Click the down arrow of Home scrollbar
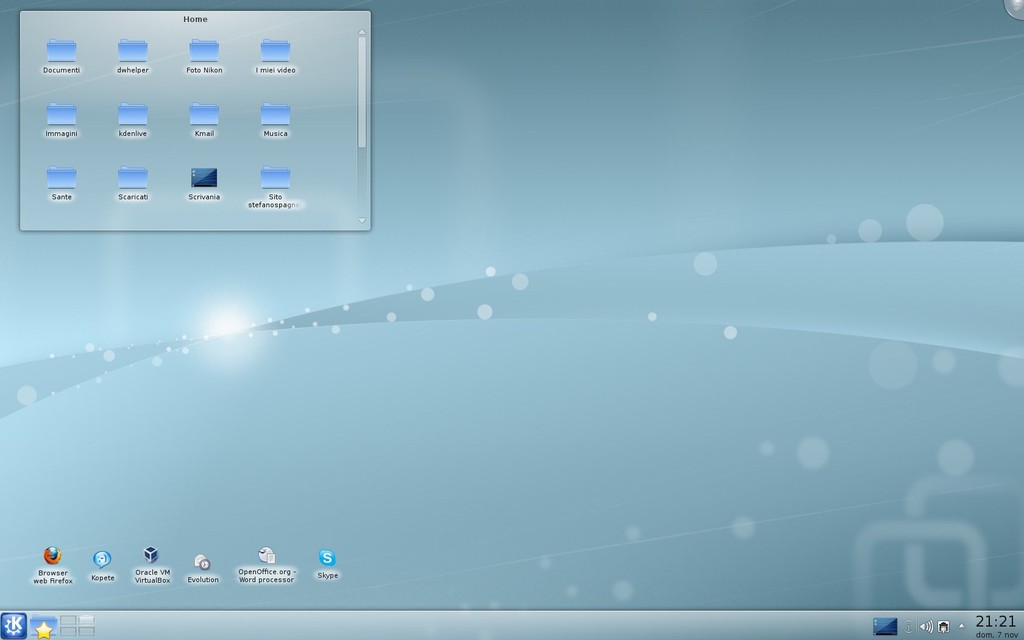Image resolution: width=1024 pixels, height=640 pixels. [362, 220]
